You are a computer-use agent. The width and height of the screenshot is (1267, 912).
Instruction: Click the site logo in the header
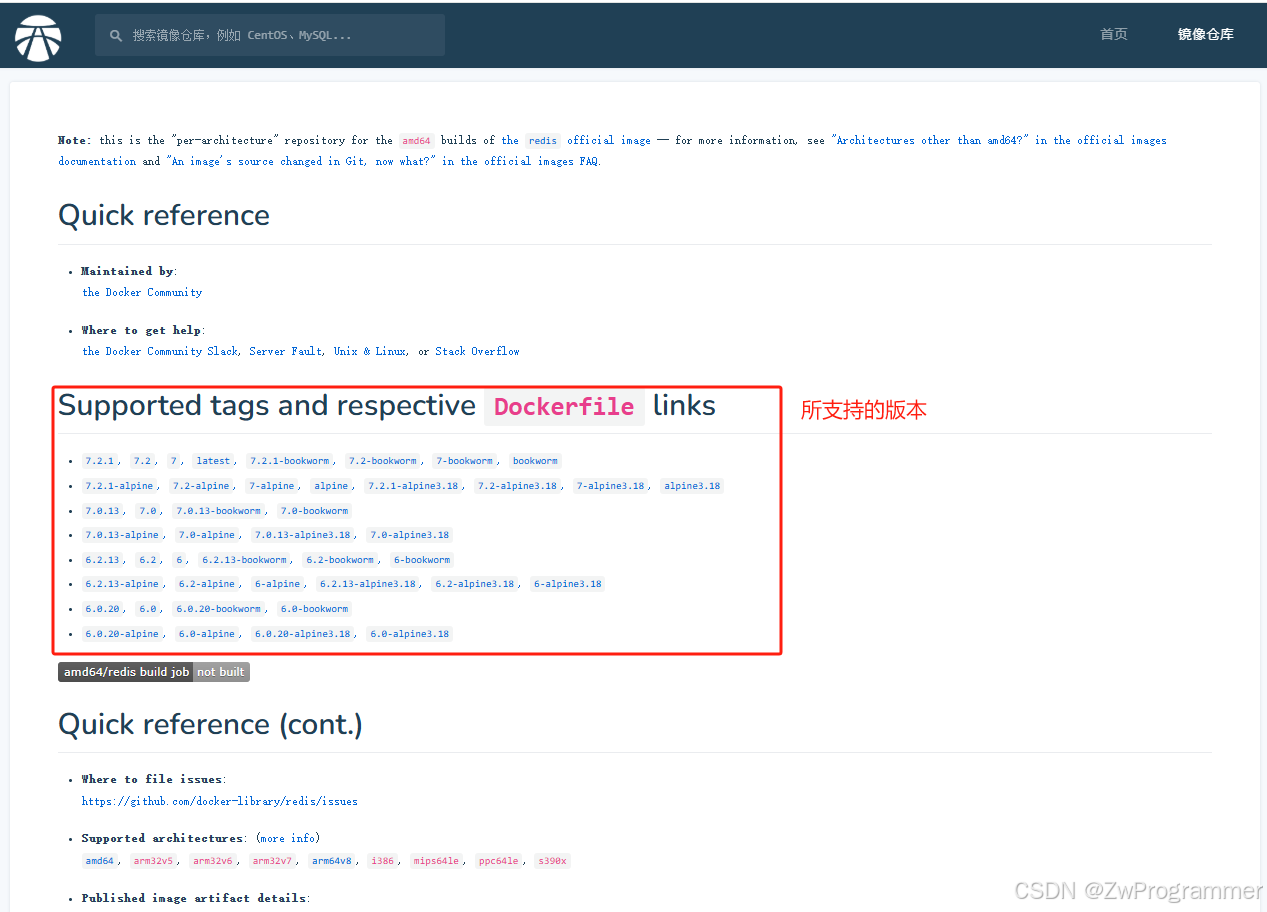pyautogui.click(x=38, y=37)
